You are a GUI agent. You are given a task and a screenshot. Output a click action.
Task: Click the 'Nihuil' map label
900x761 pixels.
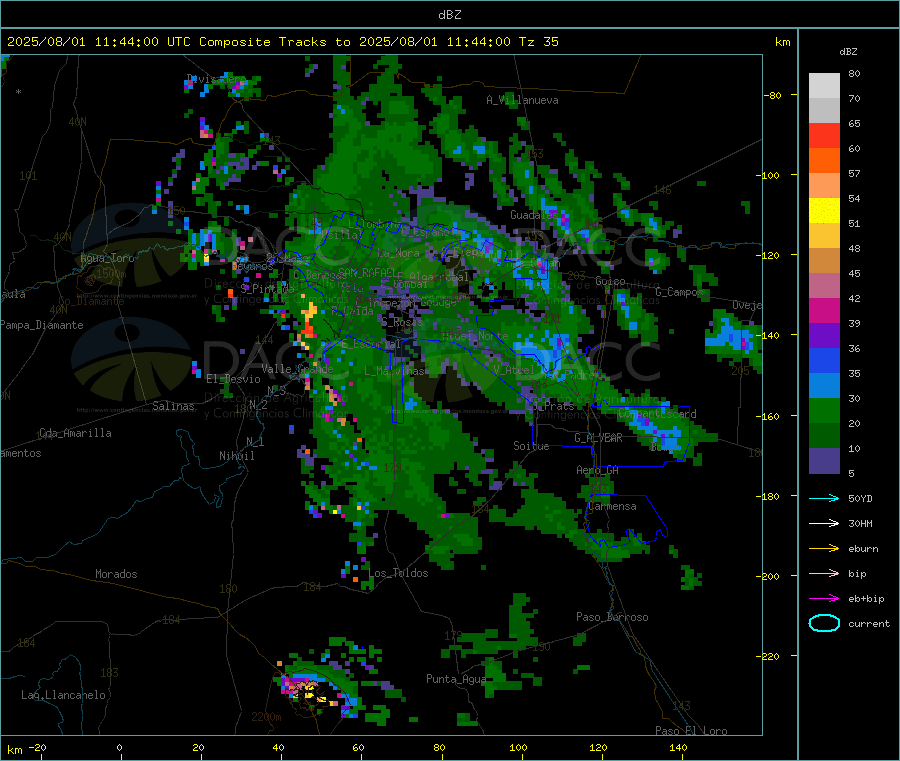coord(236,456)
